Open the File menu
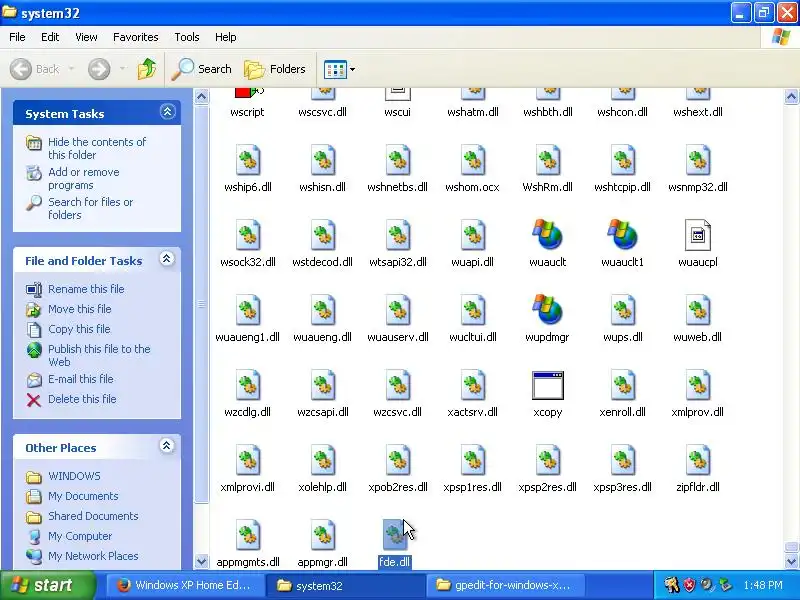Image resolution: width=800 pixels, height=600 pixels. (x=17, y=37)
